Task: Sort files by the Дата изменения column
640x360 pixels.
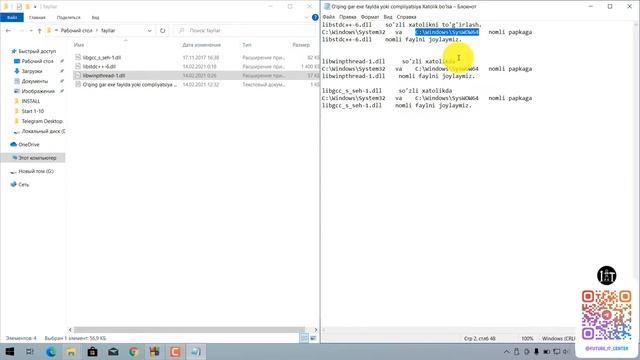Action: pos(201,45)
